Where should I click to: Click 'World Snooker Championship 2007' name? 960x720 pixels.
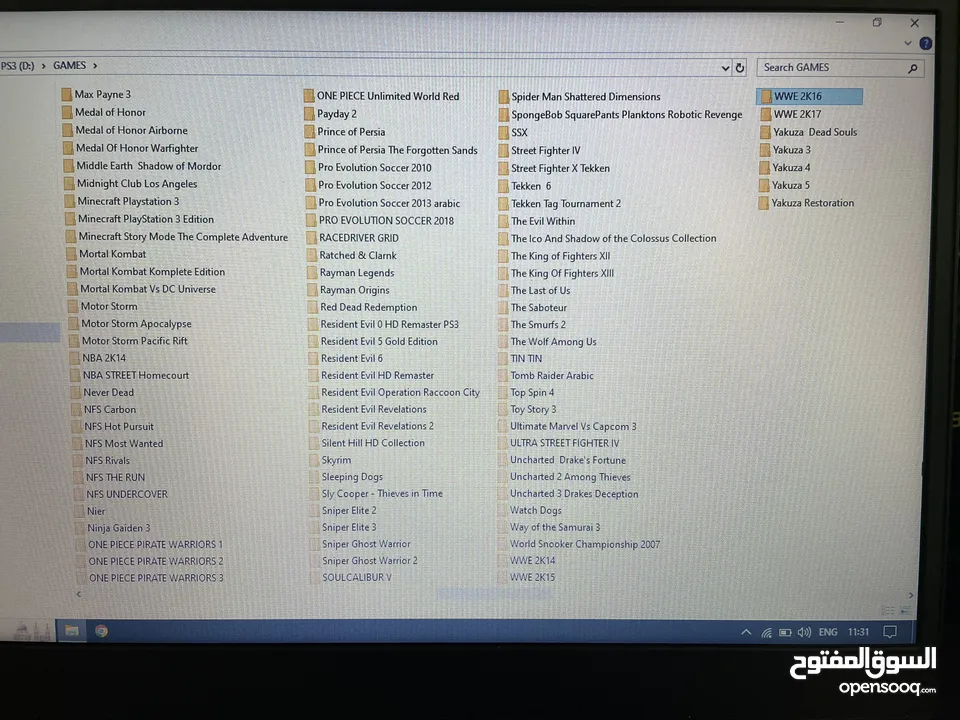(x=585, y=544)
